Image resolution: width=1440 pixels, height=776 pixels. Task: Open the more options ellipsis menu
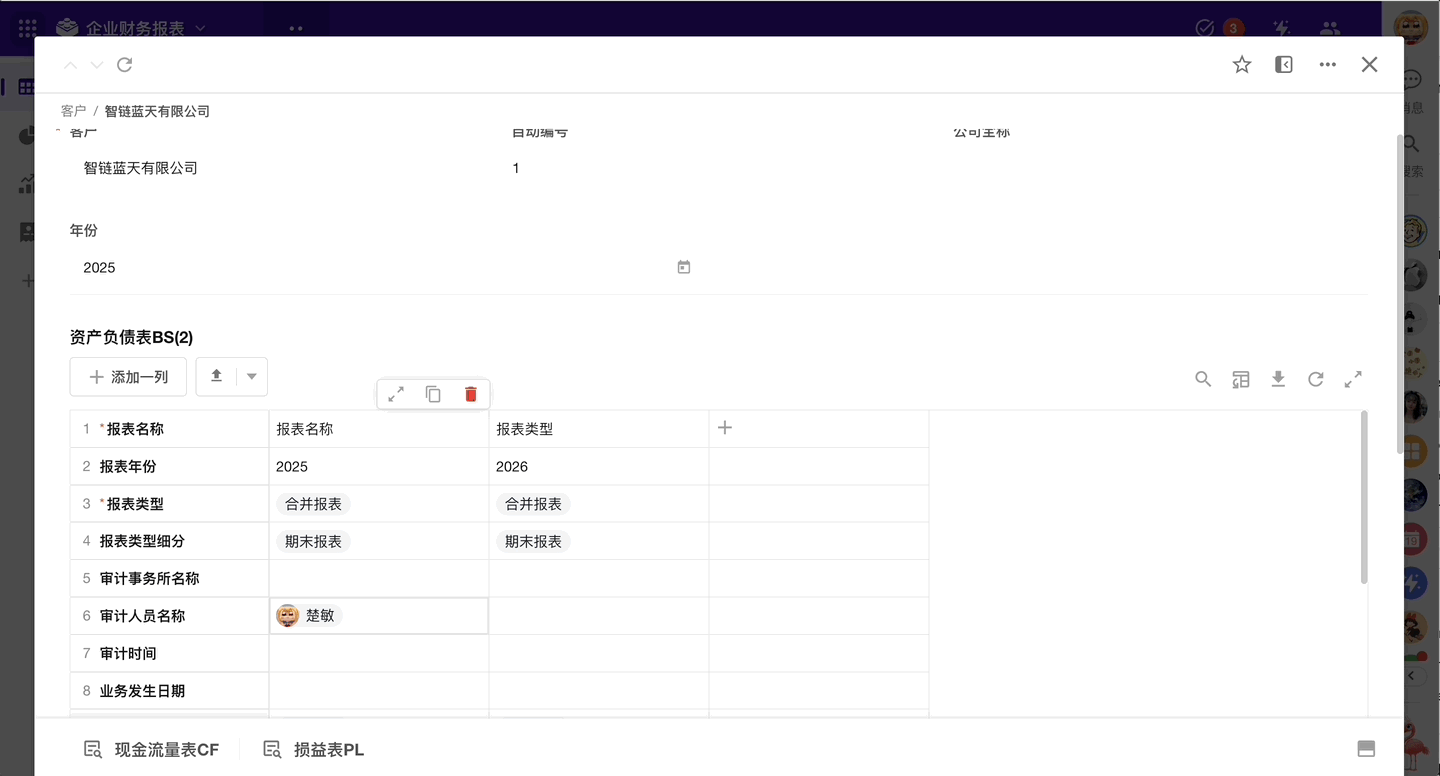pos(1328,65)
